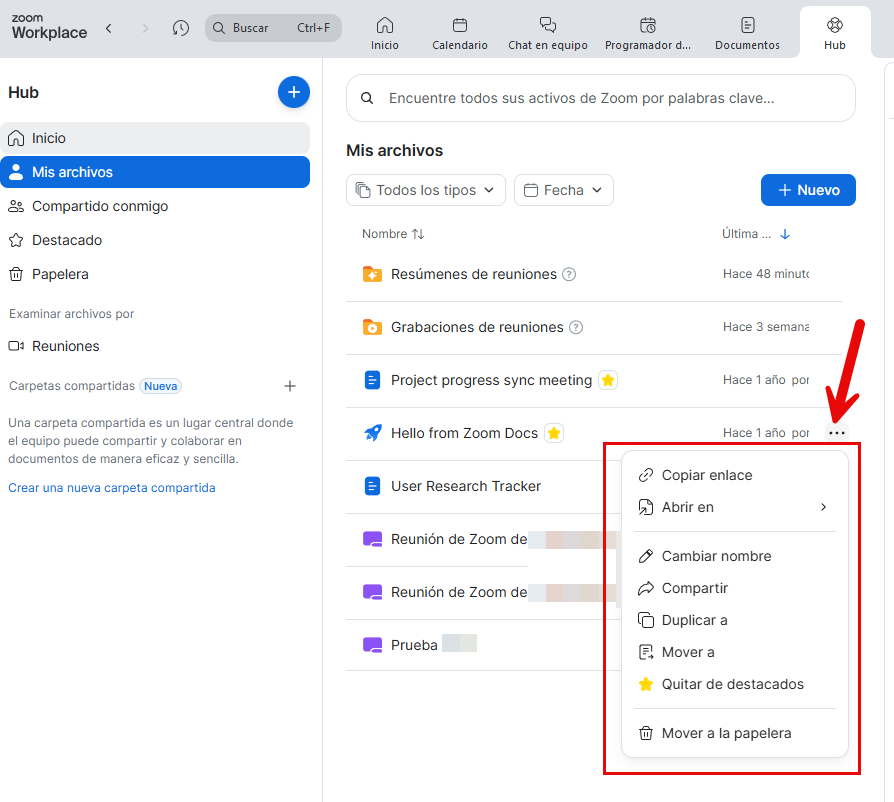Viewport: 894px width, 802px height.
Task: Sort by the Nombre column header
Action: [393, 234]
